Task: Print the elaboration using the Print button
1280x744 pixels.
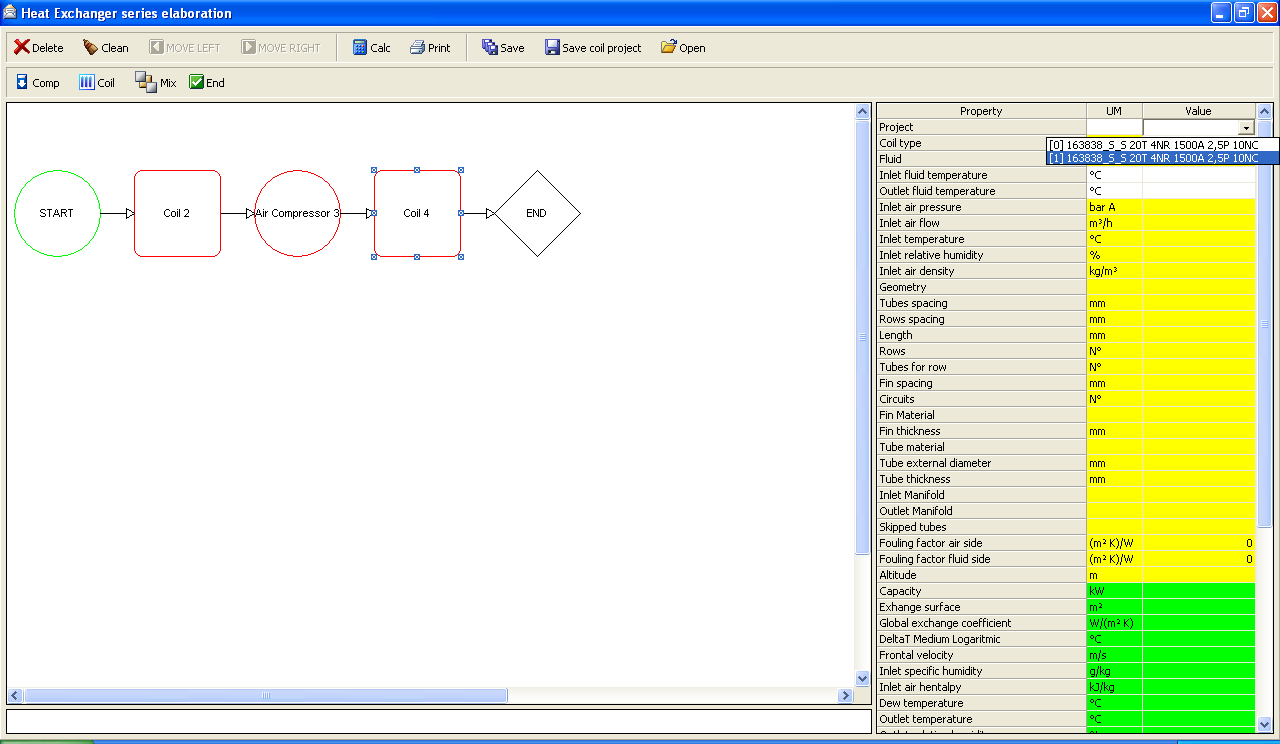Action: (x=430, y=48)
